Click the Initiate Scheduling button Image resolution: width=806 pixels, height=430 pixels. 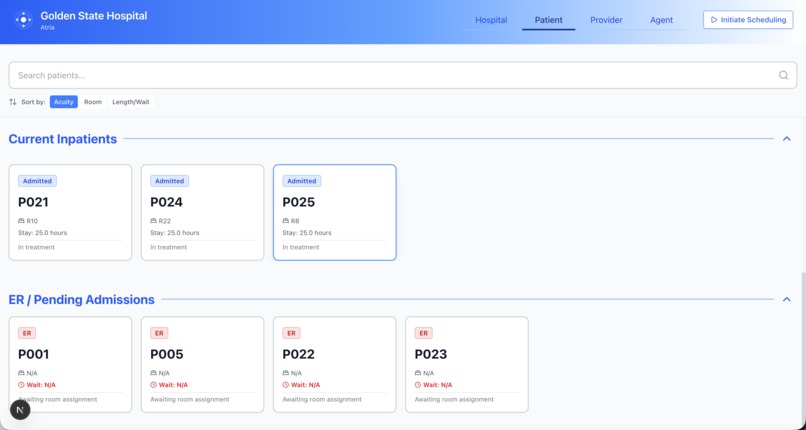748,20
